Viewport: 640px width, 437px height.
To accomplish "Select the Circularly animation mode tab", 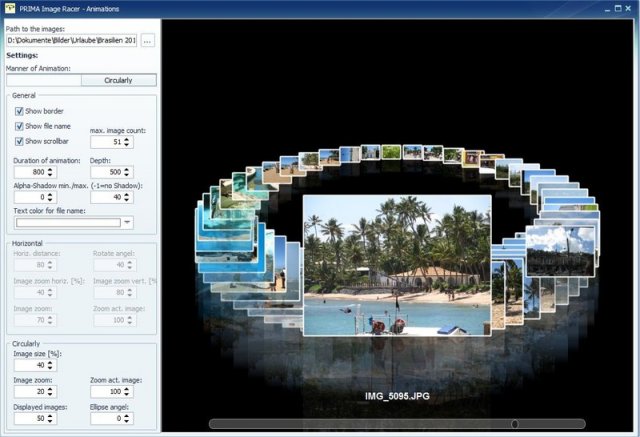I will pos(118,80).
